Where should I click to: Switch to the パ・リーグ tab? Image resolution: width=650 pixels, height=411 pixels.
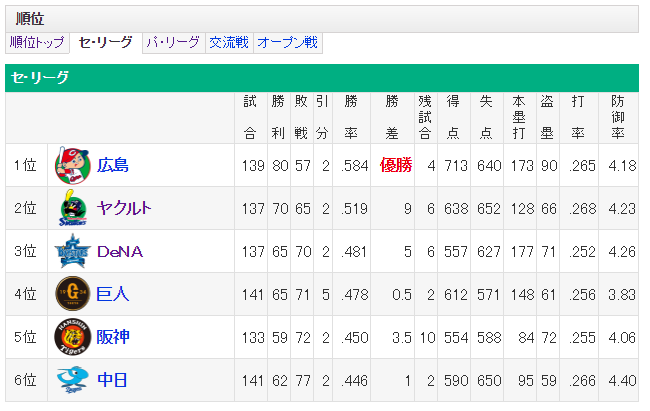[x=173, y=43]
